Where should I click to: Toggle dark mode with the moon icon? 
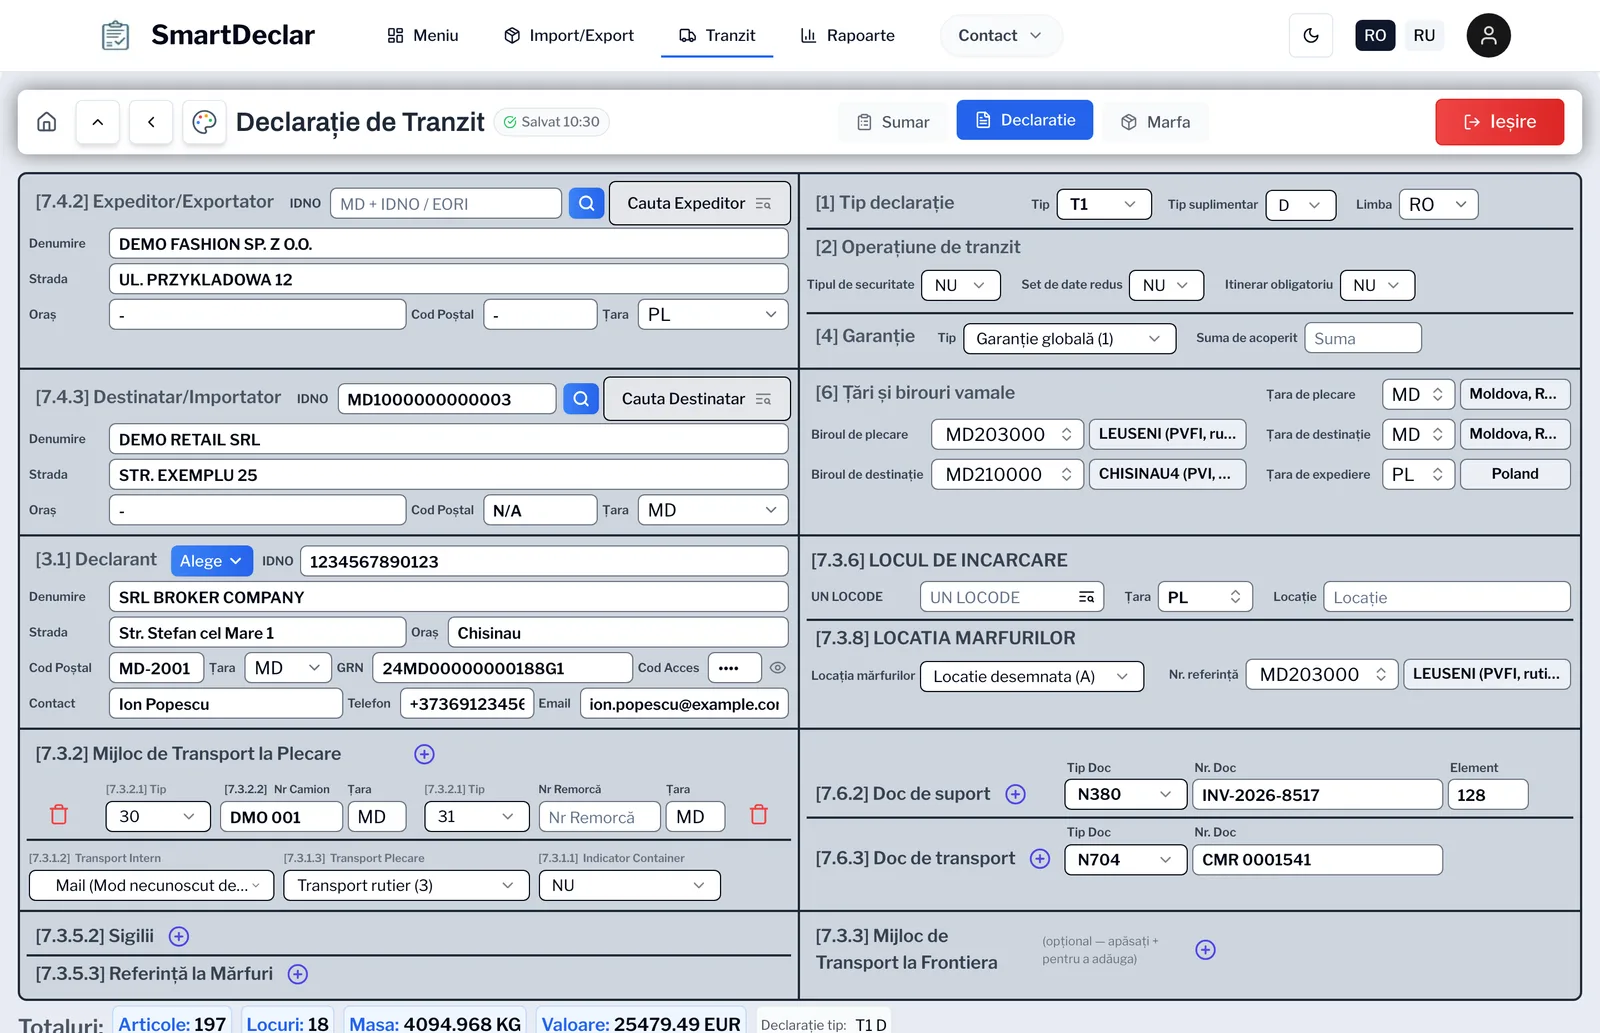(1311, 36)
